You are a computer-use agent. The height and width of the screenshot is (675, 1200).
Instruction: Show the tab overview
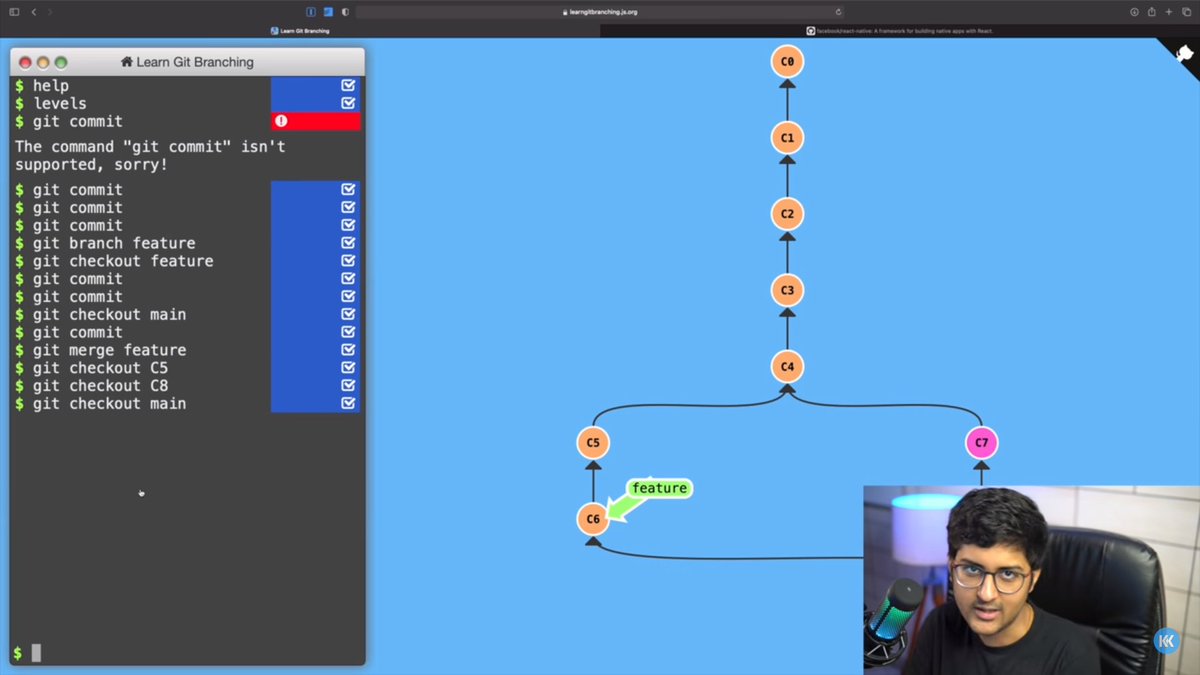[x=1187, y=12]
